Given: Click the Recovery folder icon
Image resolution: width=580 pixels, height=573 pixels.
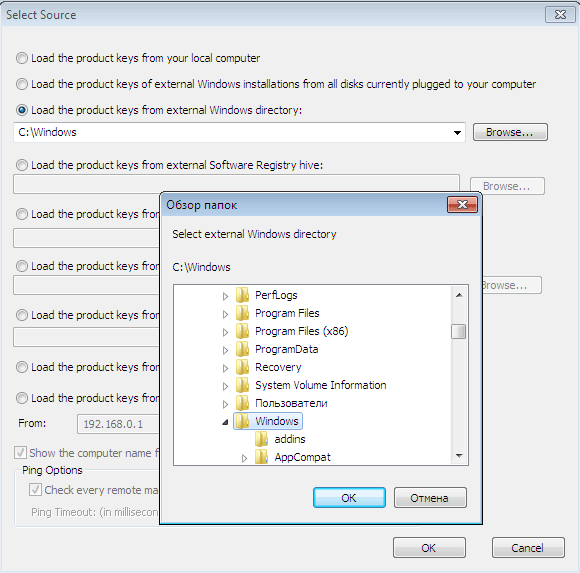Looking at the screenshot, I should [242, 367].
